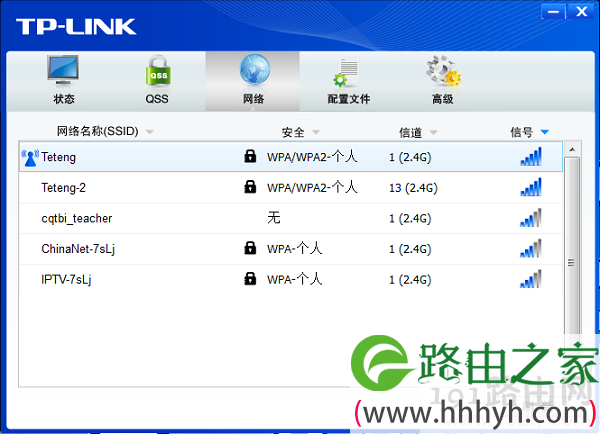Switch to the 状态 tab label
600x434 pixels.
click(64, 99)
